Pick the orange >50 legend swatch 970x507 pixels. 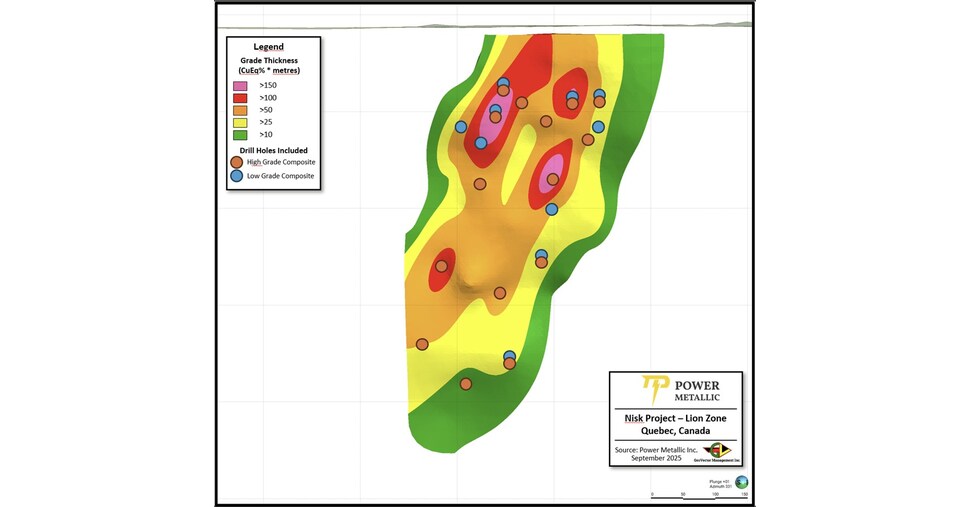(x=240, y=110)
